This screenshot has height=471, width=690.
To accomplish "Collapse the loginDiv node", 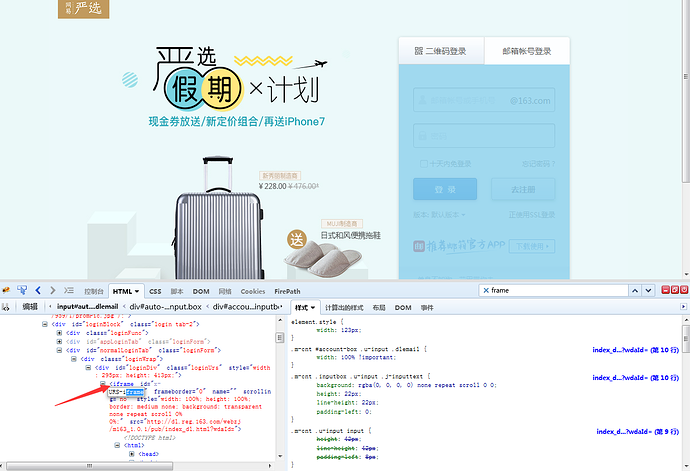I will [x=88, y=368].
